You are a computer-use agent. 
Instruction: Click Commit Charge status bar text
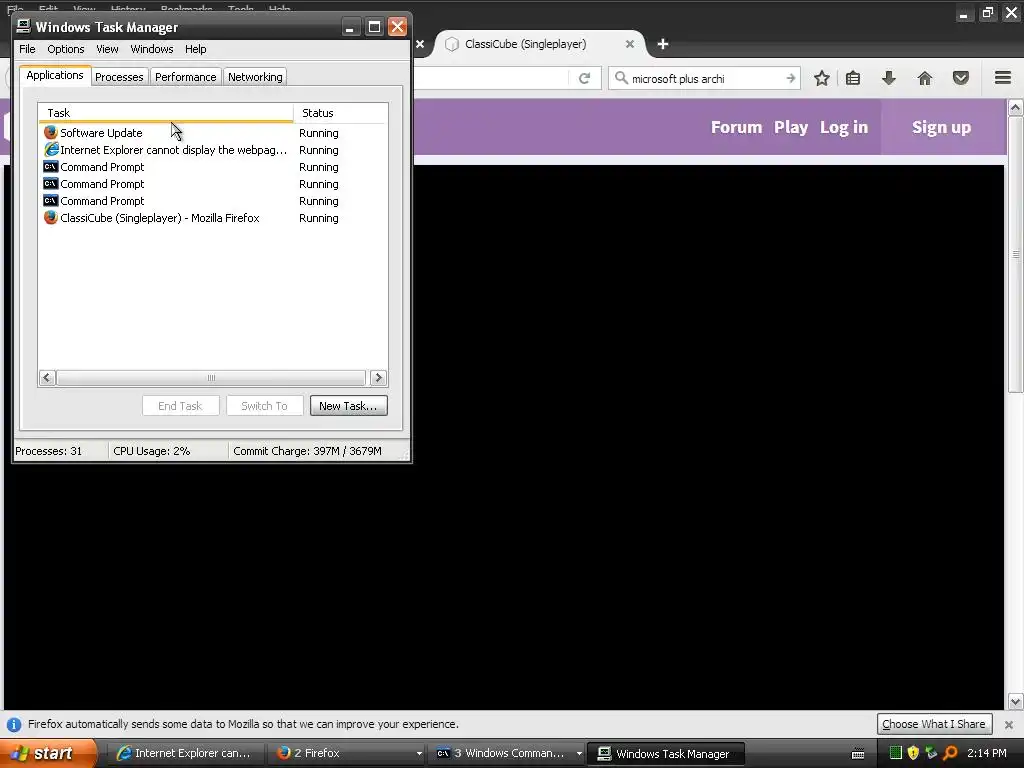[307, 451]
